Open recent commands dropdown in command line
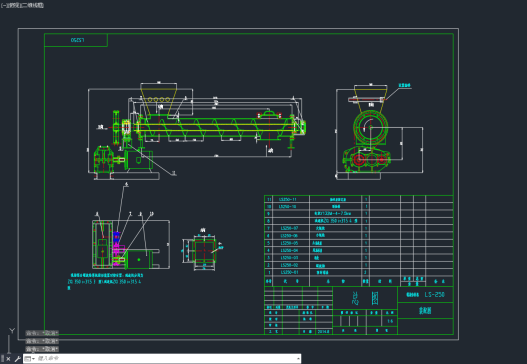Image resolution: width=527 pixels, height=364 pixels. click(30, 359)
